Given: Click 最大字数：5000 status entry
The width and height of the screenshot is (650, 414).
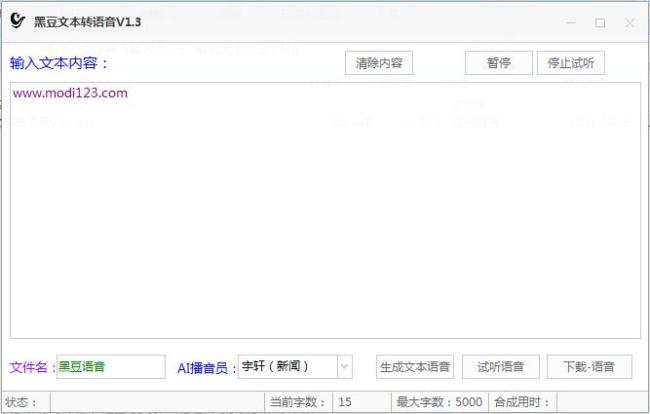Looking at the screenshot, I should pos(439,402).
